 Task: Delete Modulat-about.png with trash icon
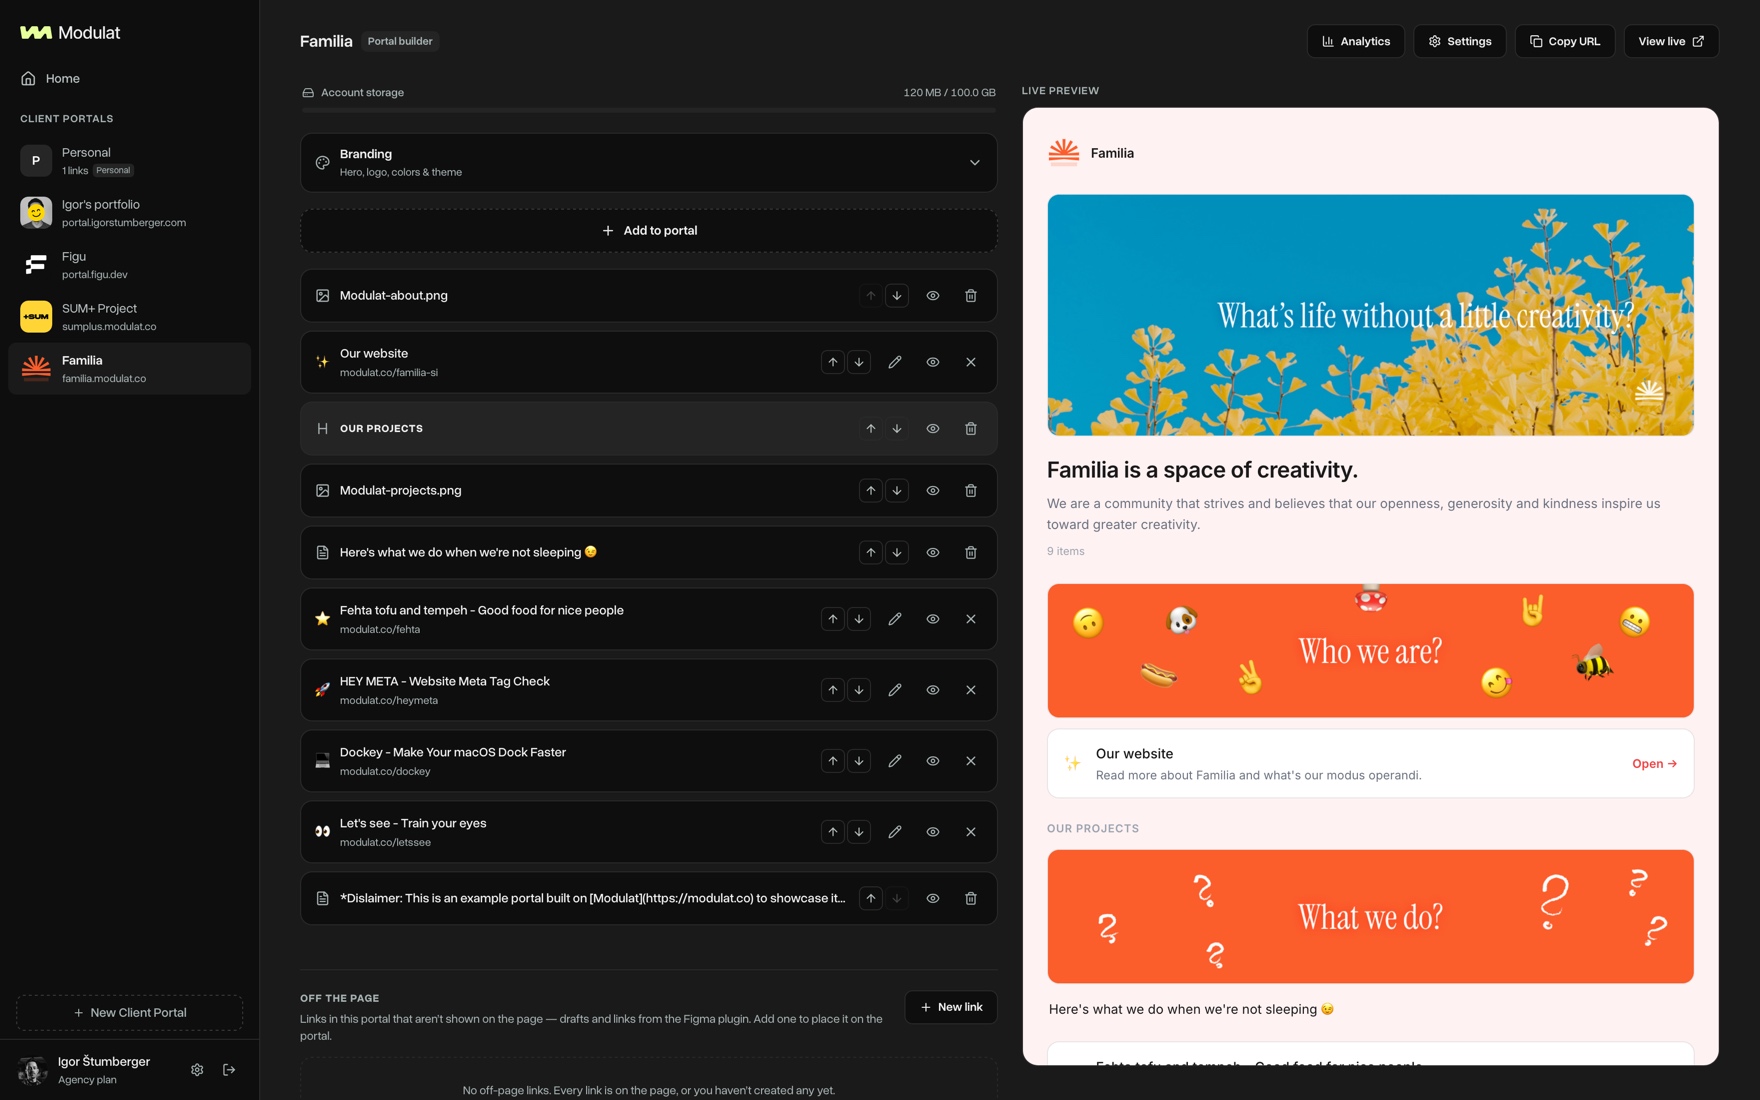[971, 296]
